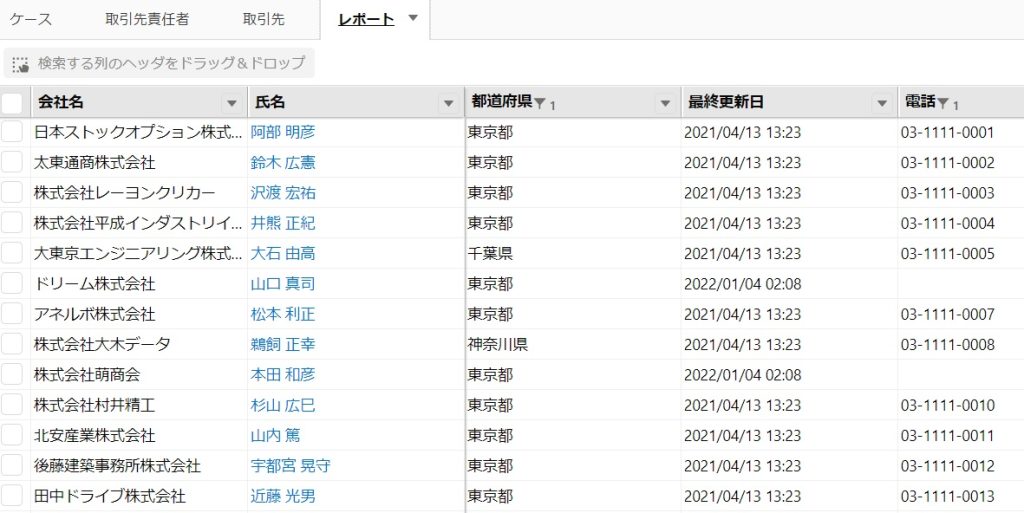Switch to the 取引先 tab
Viewport: 1024px width, 513px height.
264,19
